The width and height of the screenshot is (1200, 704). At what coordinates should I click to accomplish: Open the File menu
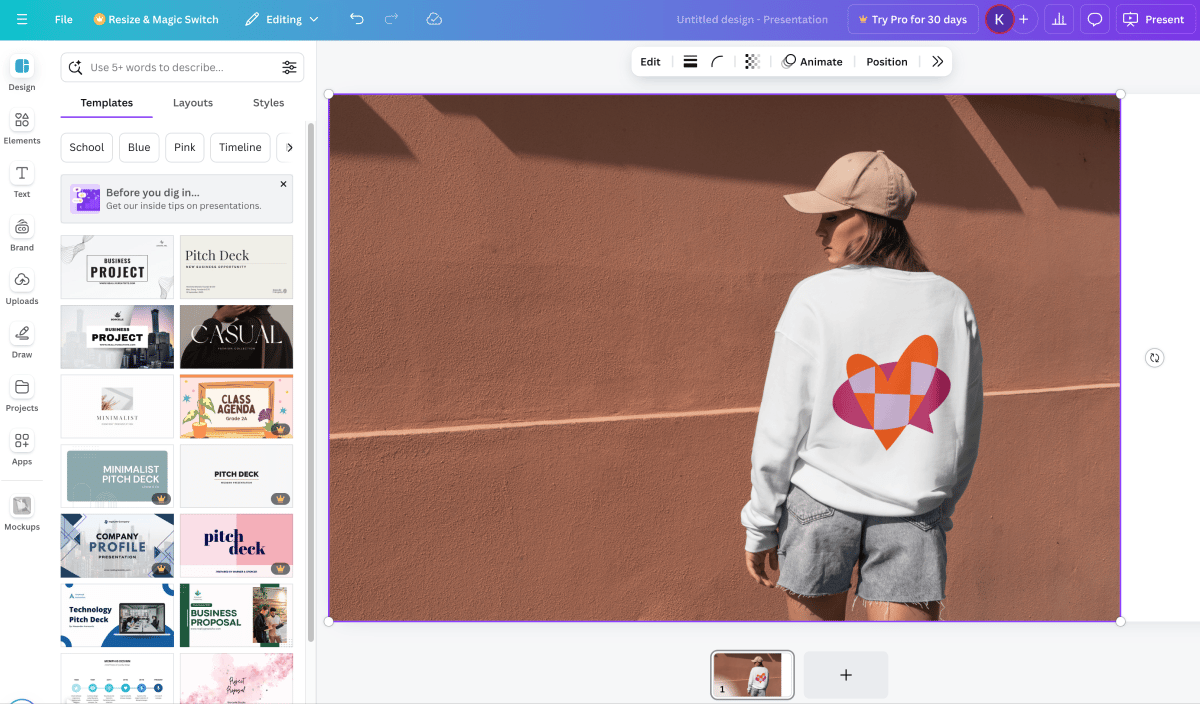[64, 19]
